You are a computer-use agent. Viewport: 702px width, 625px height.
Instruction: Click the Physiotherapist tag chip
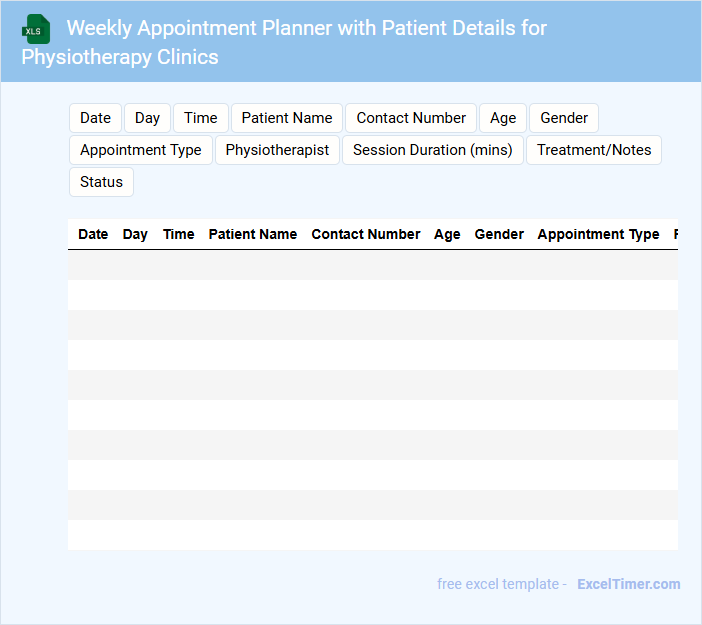pos(277,150)
